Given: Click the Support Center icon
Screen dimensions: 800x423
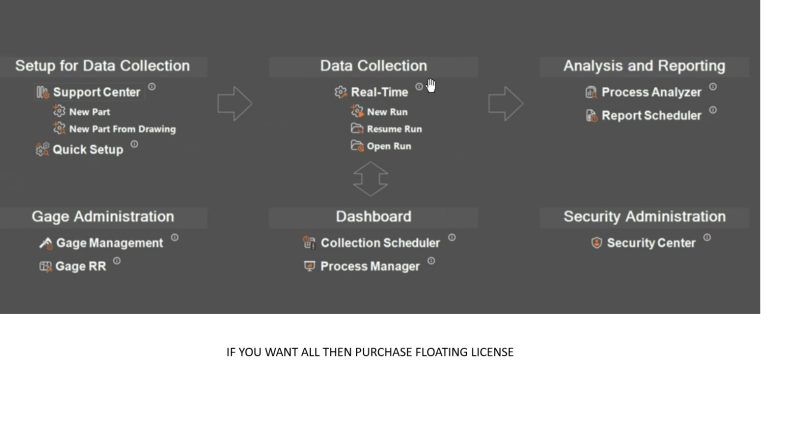Looking at the screenshot, I should coord(43,92).
